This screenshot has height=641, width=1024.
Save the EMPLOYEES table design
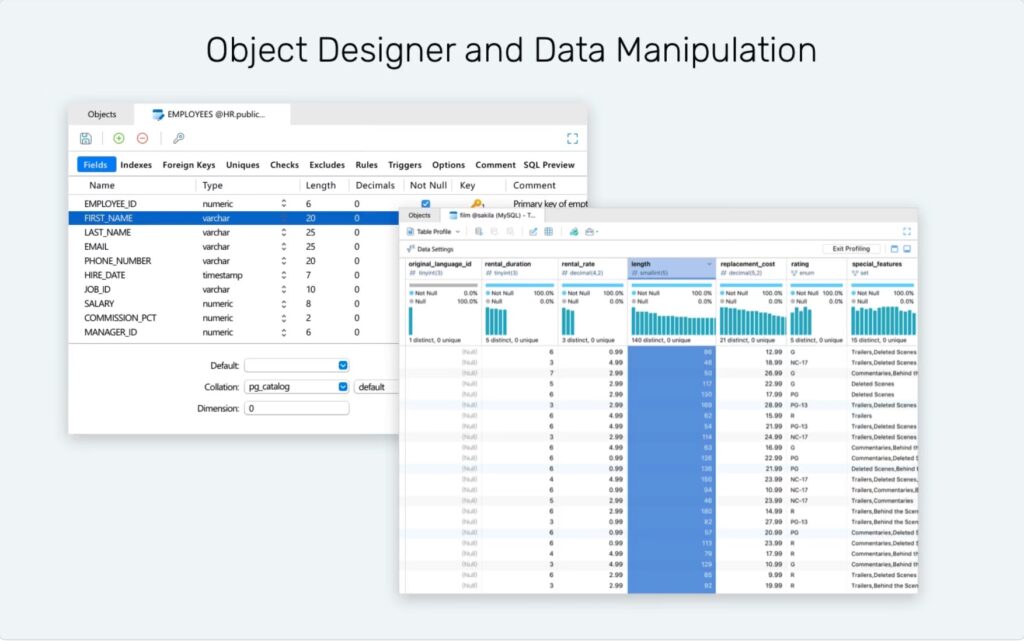pos(86,138)
